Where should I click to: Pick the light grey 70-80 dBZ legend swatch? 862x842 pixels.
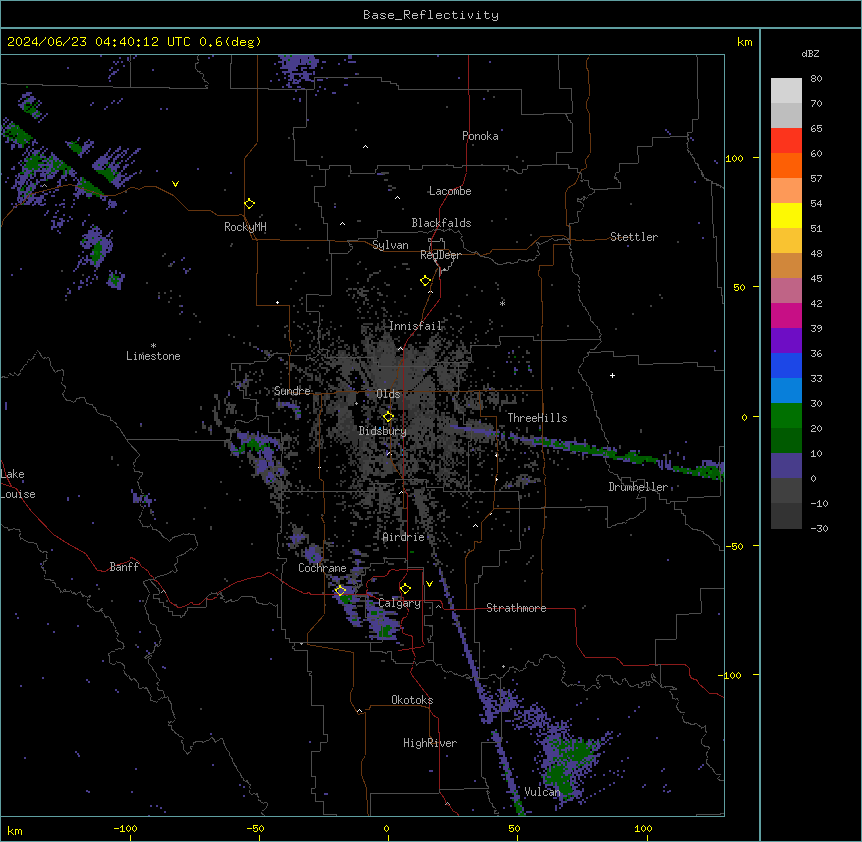(x=786, y=91)
